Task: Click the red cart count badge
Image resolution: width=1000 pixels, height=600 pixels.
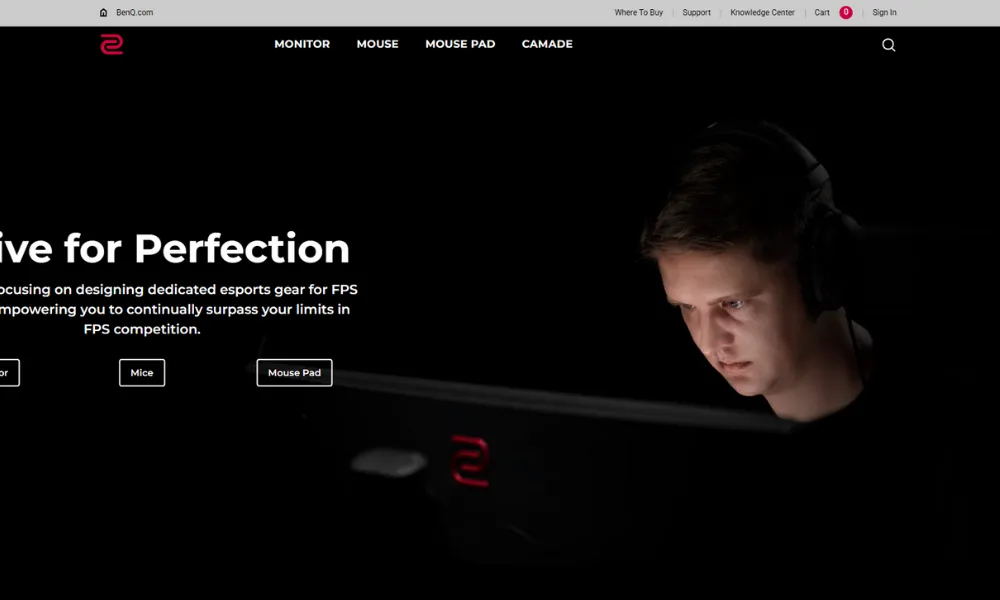Action: tap(846, 12)
